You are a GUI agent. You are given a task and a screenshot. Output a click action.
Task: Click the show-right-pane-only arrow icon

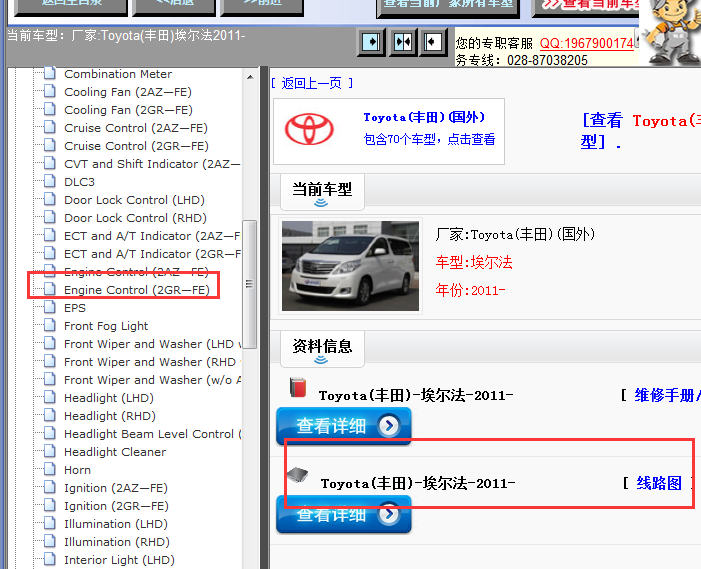click(432, 42)
